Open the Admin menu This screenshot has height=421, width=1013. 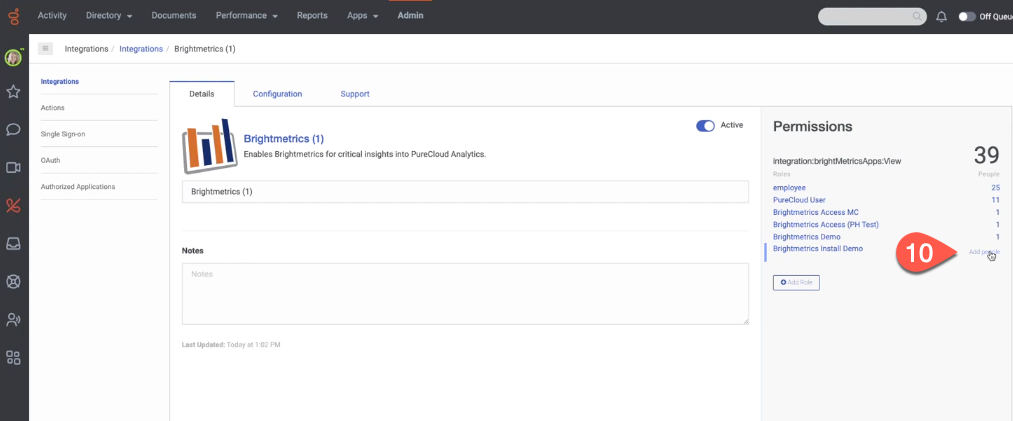[410, 15]
